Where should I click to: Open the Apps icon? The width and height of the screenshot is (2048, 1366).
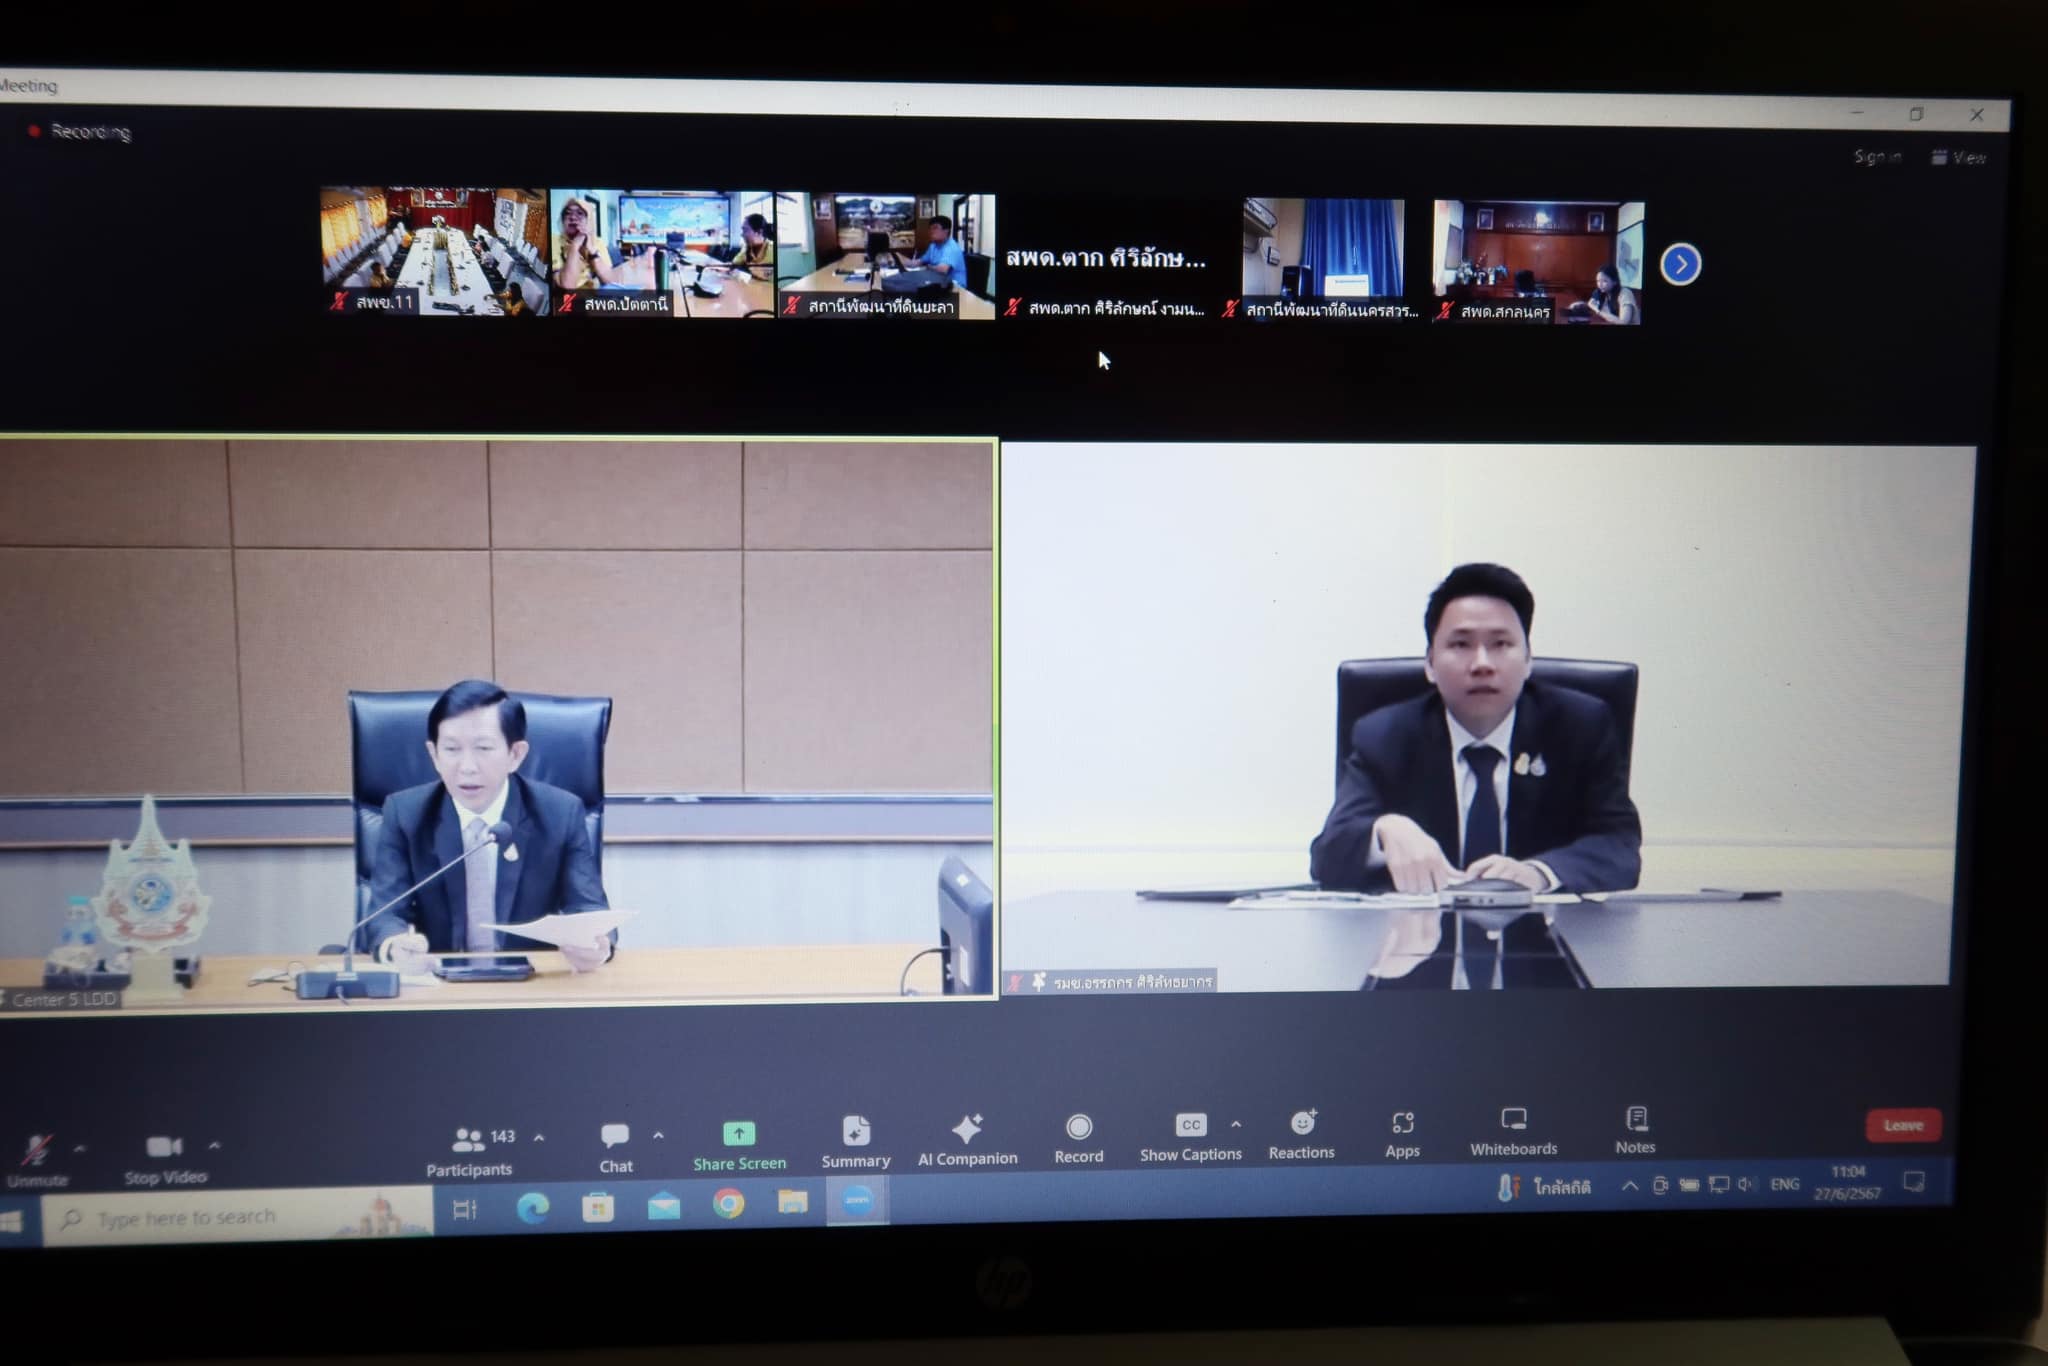pos(1402,1123)
